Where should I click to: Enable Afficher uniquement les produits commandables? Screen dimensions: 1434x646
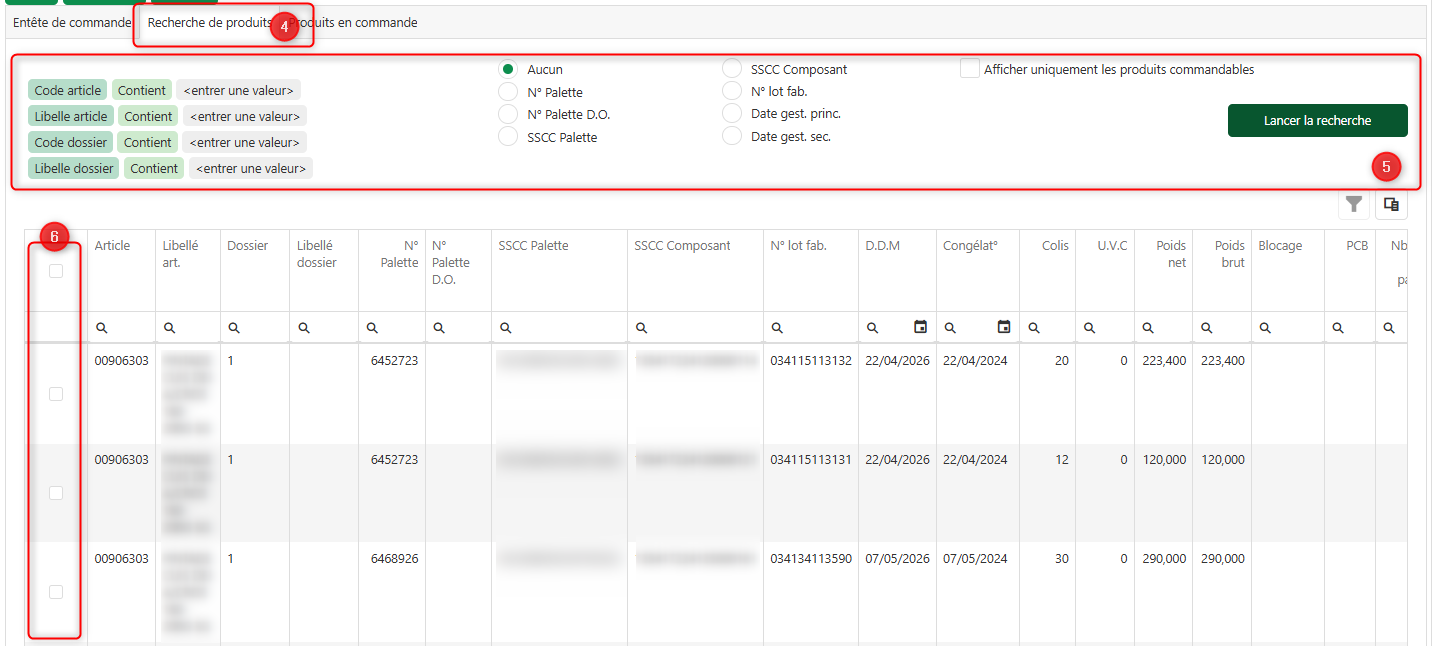pos(969,69)
